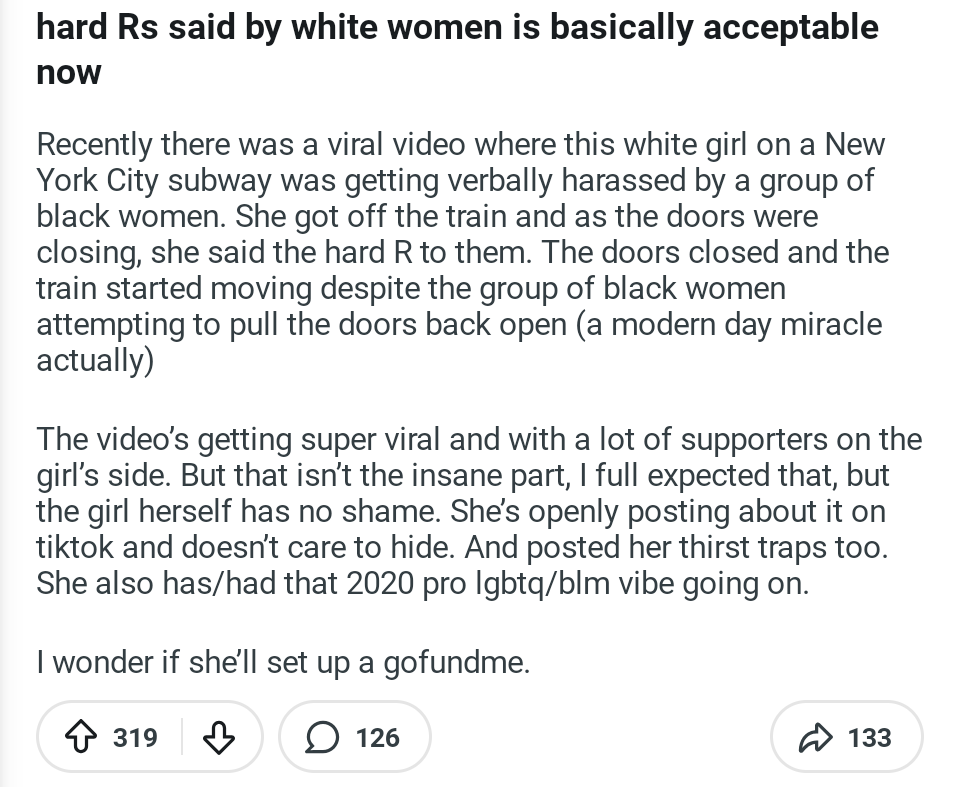Click the gray left edge strip
Image resolution: width=959 pixels, height=787 pixels.
pos(4,400)
